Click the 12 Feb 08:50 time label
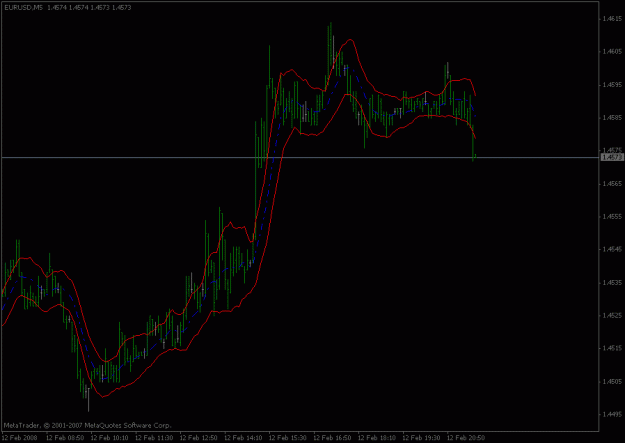This screenshot has width=625, height=443. 65,438
